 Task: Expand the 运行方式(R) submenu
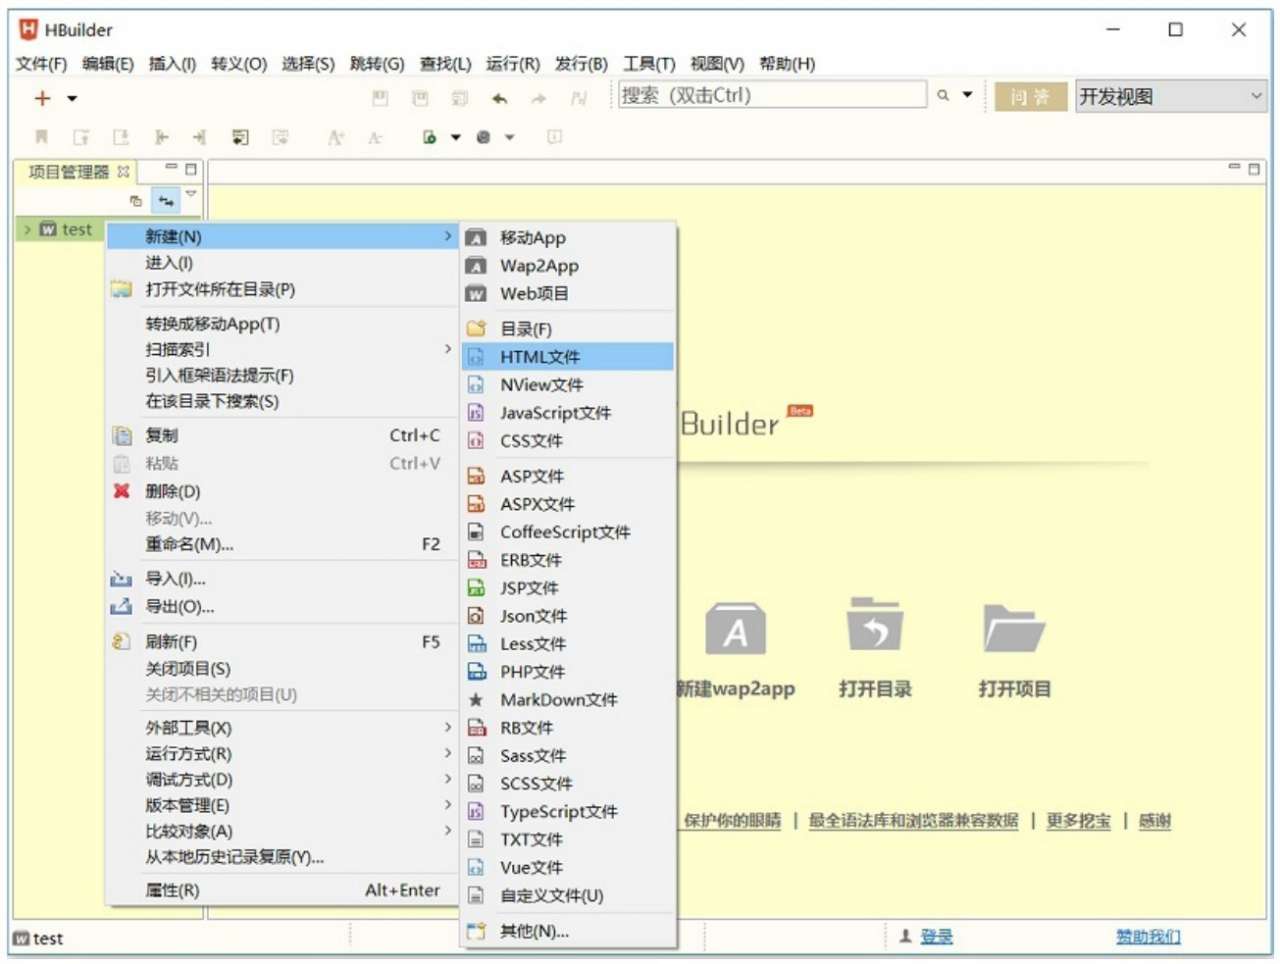447,753
